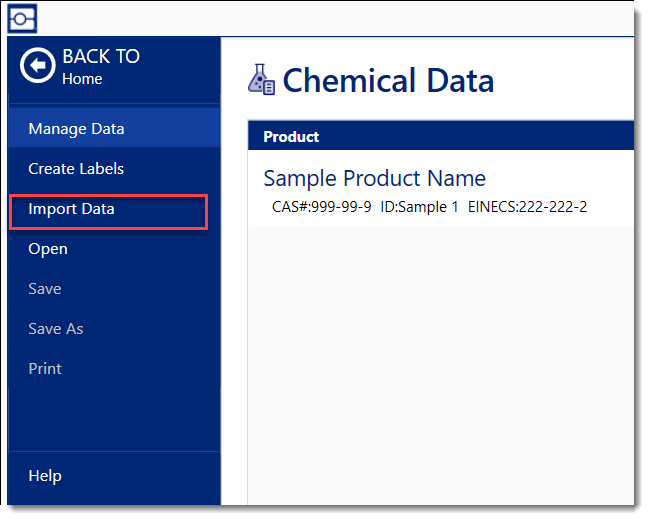Choose Import Data from the sidebar
Screen dimensions: 649x520
pos(72,209)
